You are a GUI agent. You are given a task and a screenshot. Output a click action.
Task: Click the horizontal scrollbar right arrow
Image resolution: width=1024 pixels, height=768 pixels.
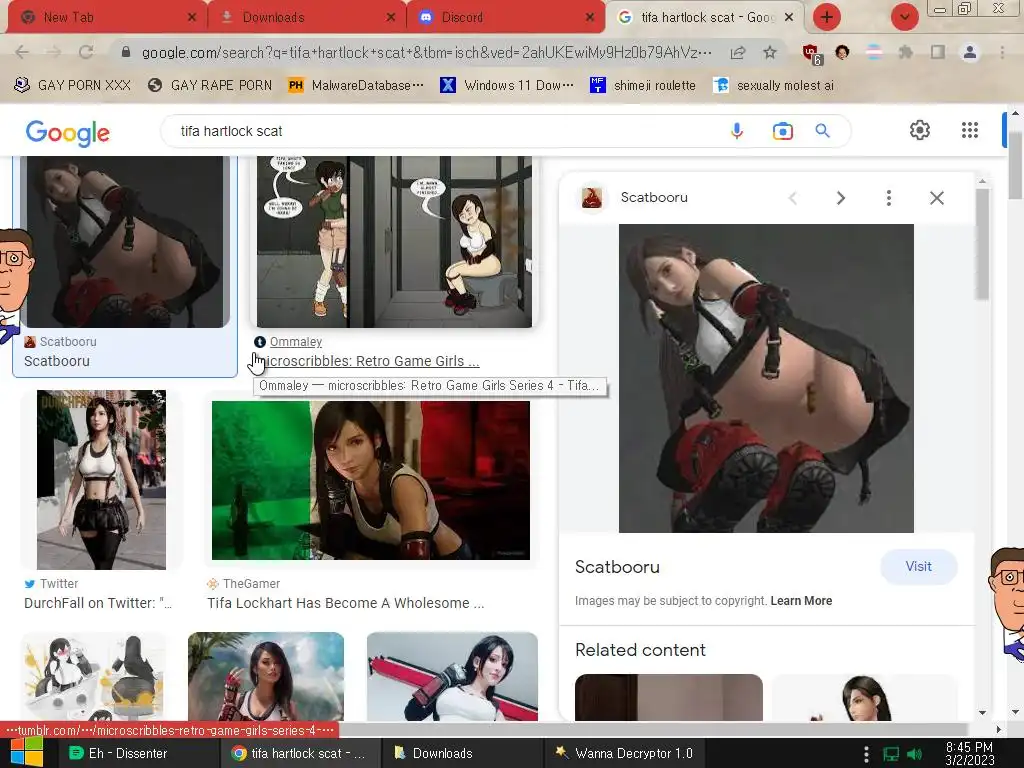(x=999, y=729)
